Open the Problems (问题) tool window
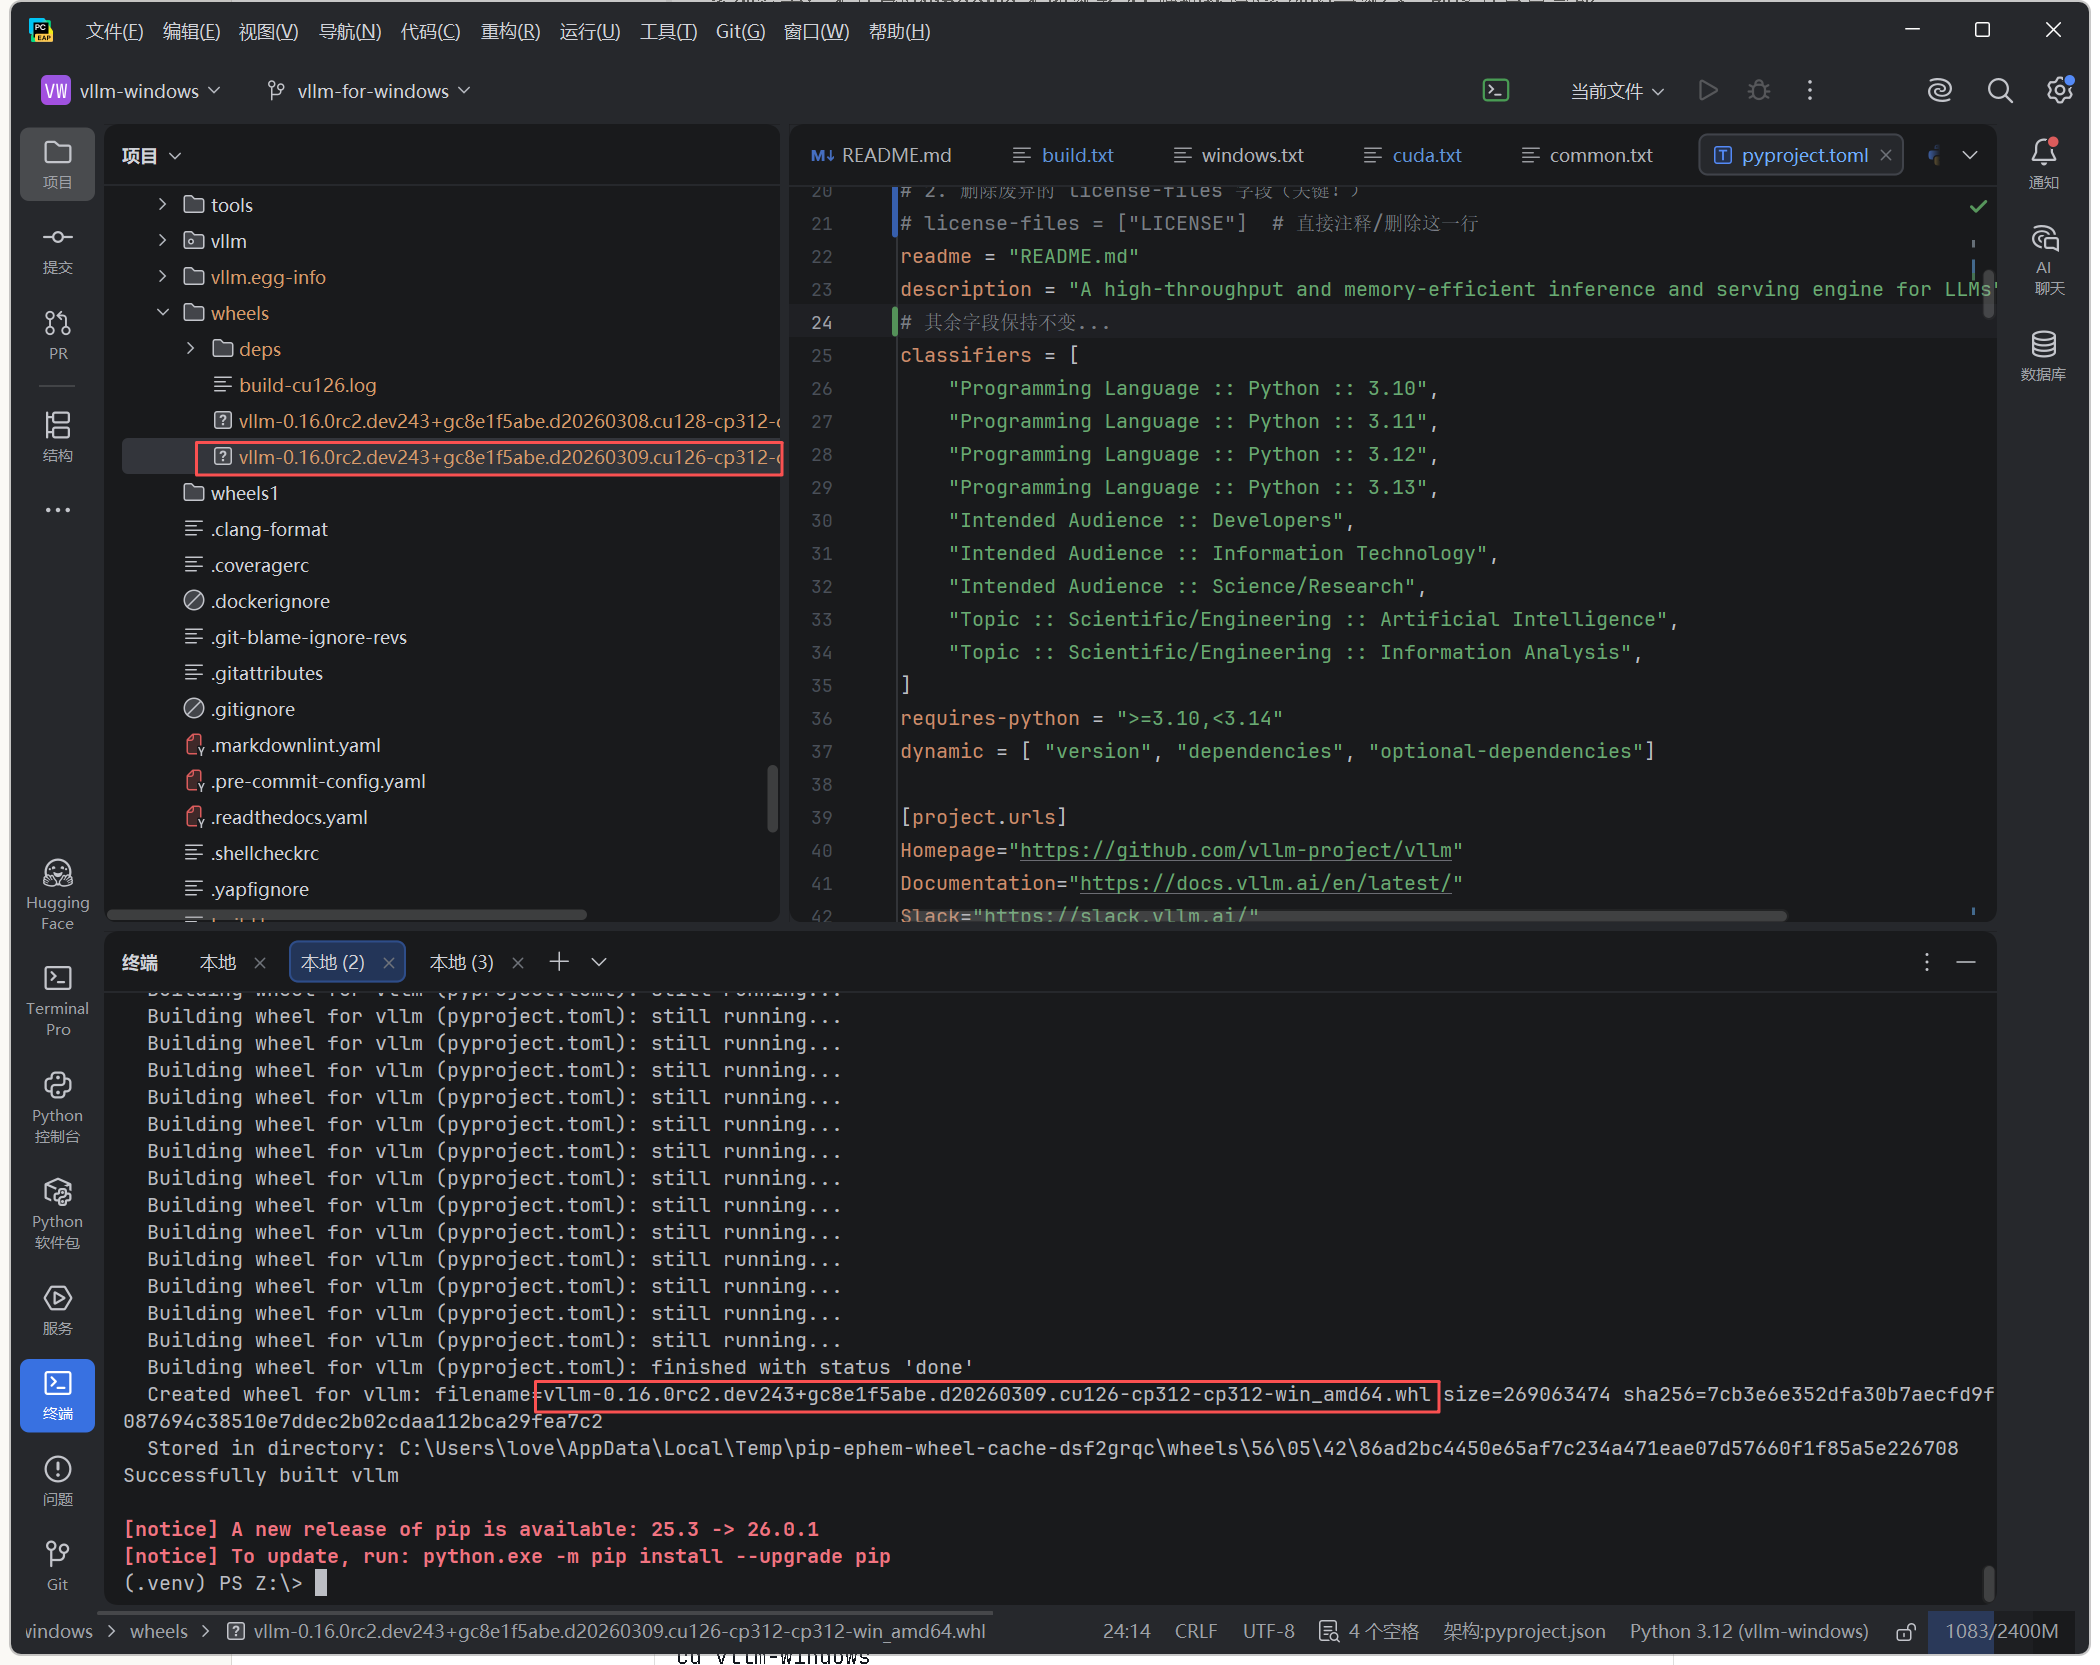The image size is (2100, 1665). (57, 1480)
